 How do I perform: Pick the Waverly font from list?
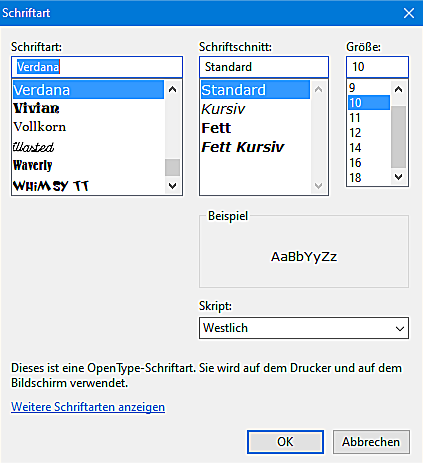[88, 165]
